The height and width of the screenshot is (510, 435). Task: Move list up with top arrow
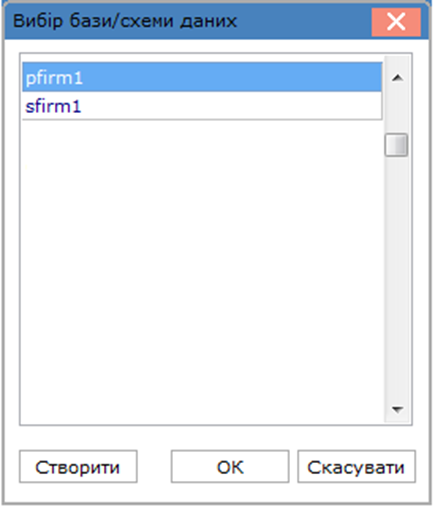tap(397, 78)
